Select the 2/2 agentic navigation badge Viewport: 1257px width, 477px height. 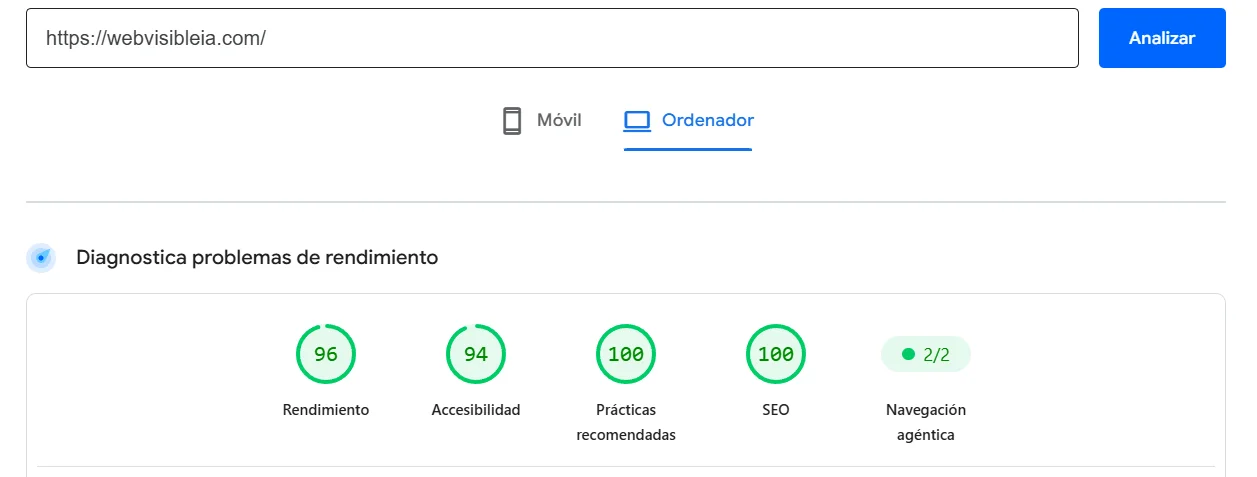926,354
